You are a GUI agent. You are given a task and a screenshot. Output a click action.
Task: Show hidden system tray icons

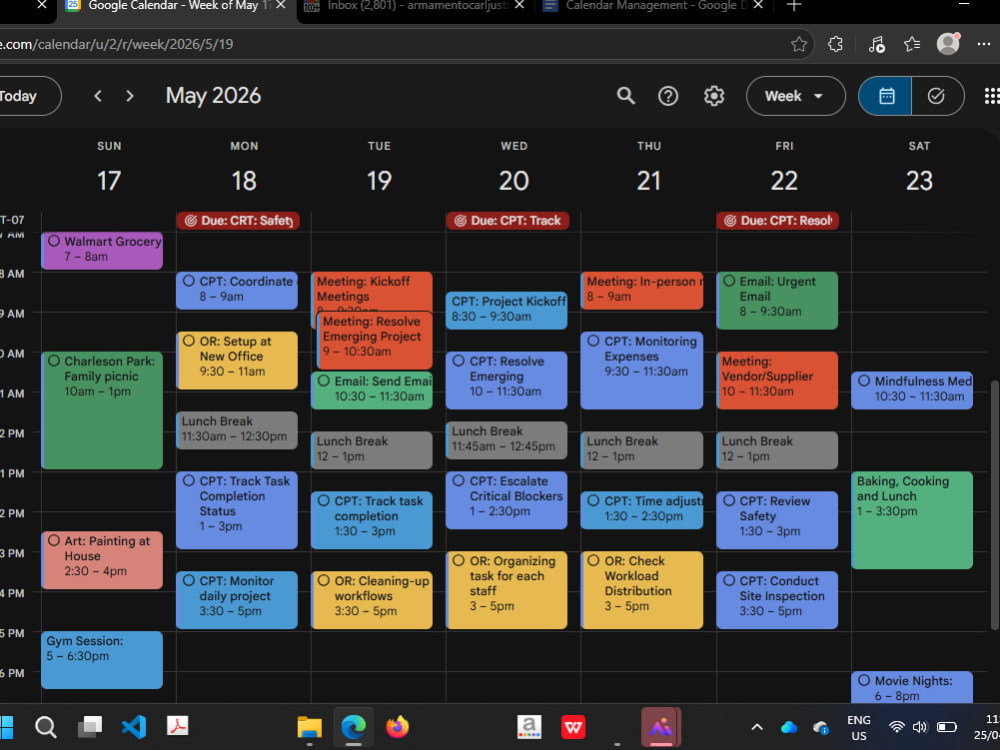(x=757, y=727)
